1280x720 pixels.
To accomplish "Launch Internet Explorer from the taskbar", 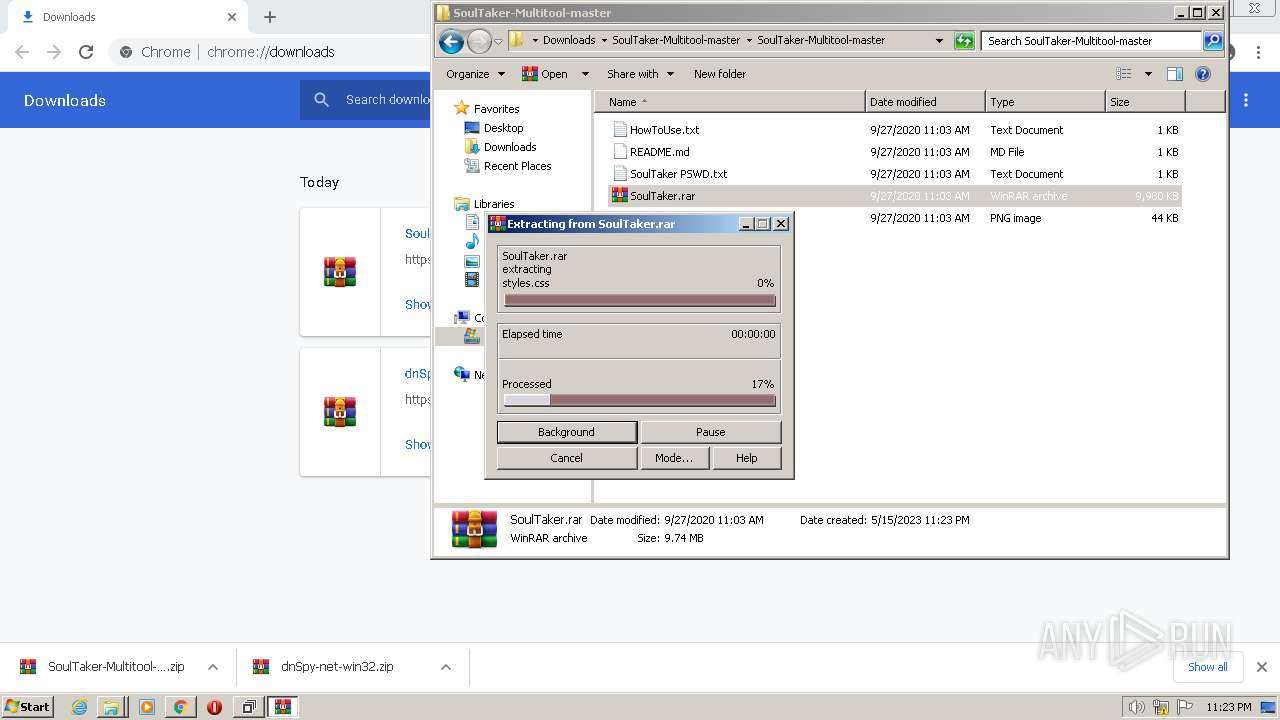I will tap(79, 707).
